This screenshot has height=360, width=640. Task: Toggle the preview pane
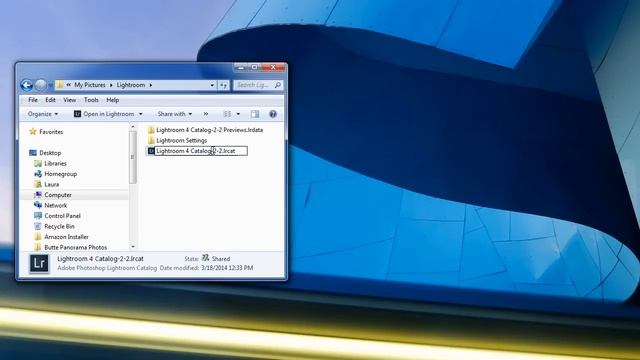(x=255, y=114)
